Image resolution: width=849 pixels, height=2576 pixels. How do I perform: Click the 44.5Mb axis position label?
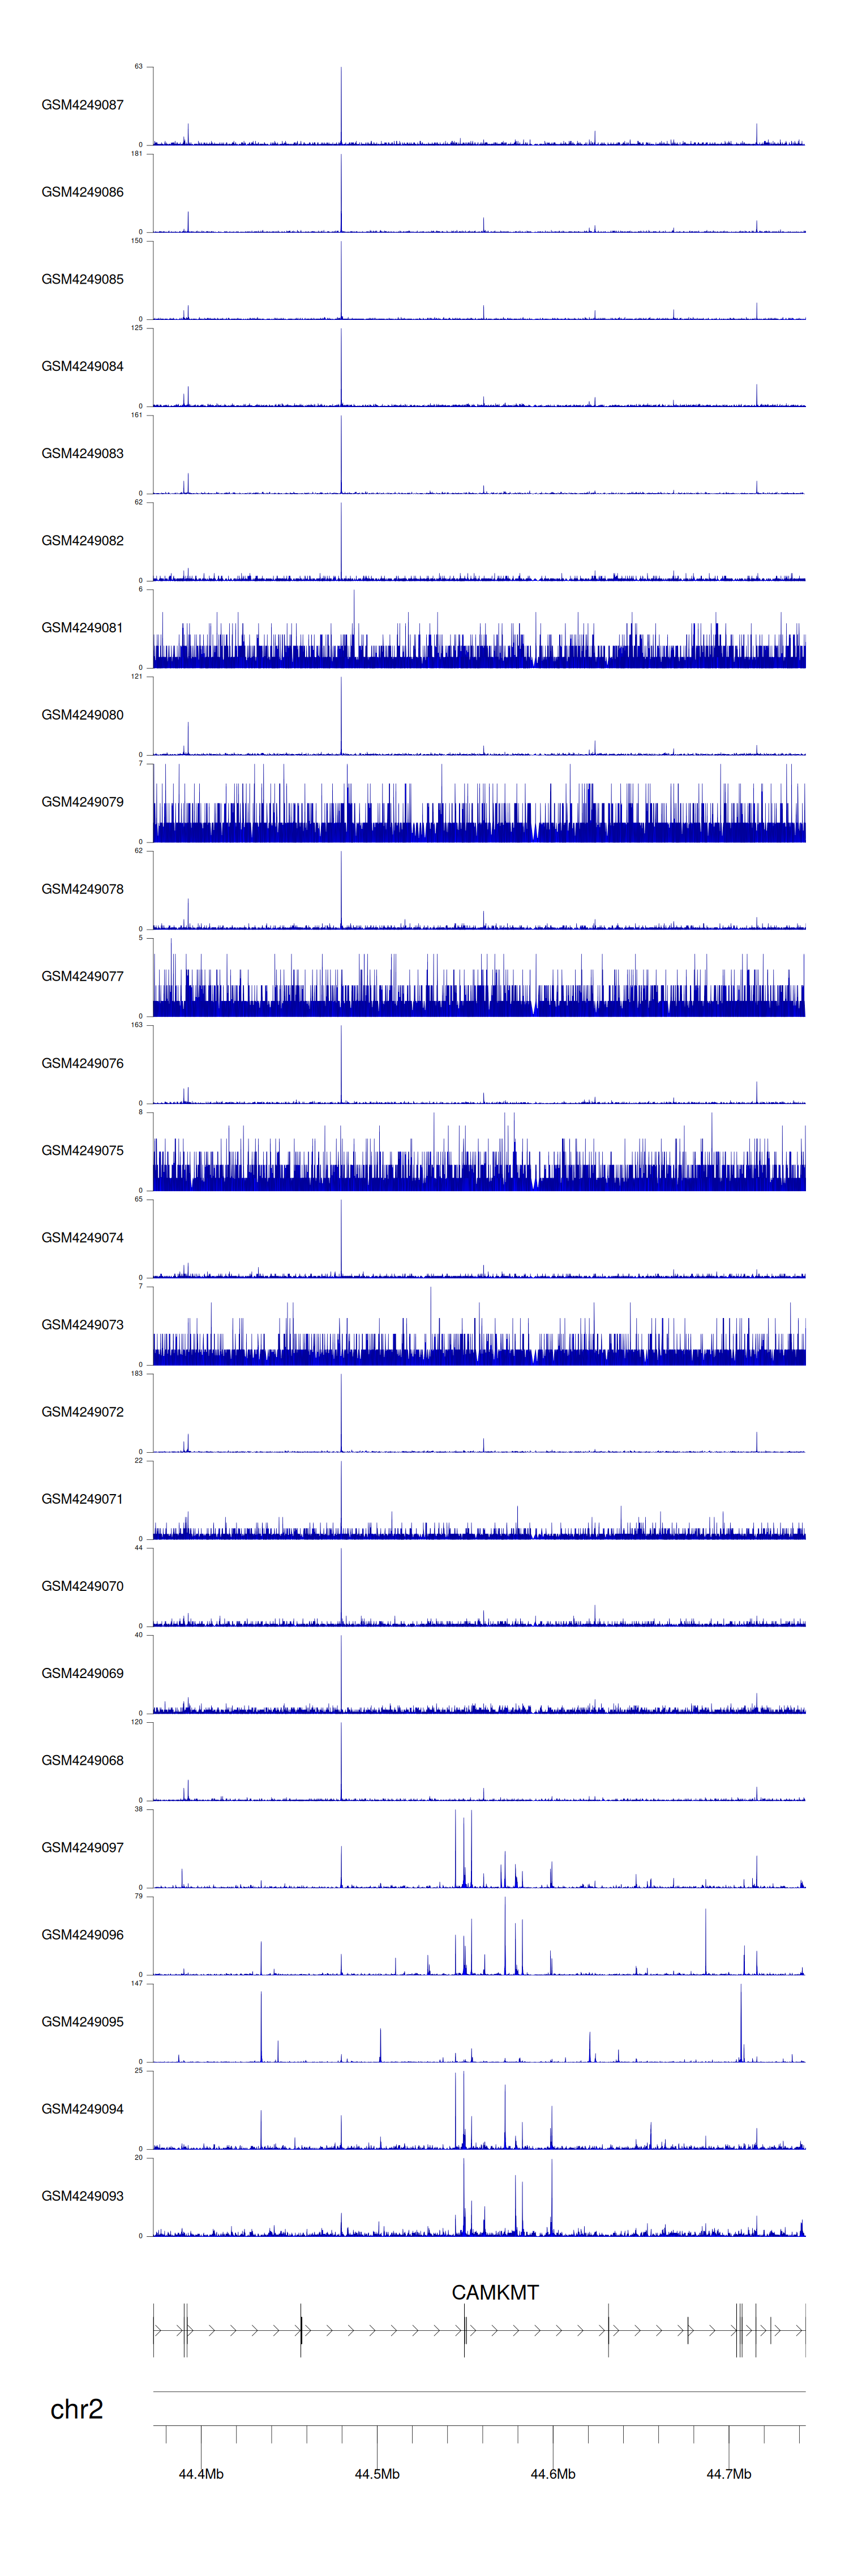coord(377,2473)
